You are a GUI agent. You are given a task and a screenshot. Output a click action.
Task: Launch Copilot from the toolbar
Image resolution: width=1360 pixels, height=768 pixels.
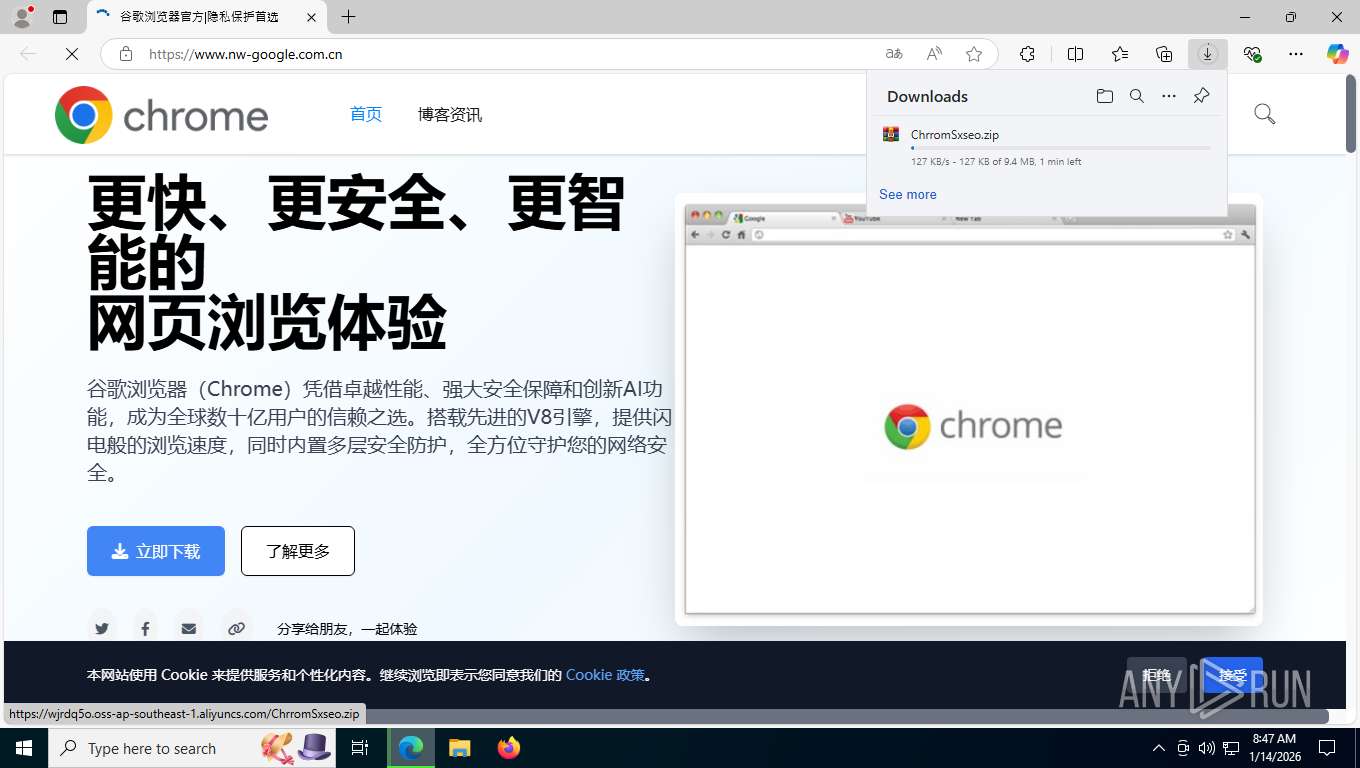(x=1338, y=54)
